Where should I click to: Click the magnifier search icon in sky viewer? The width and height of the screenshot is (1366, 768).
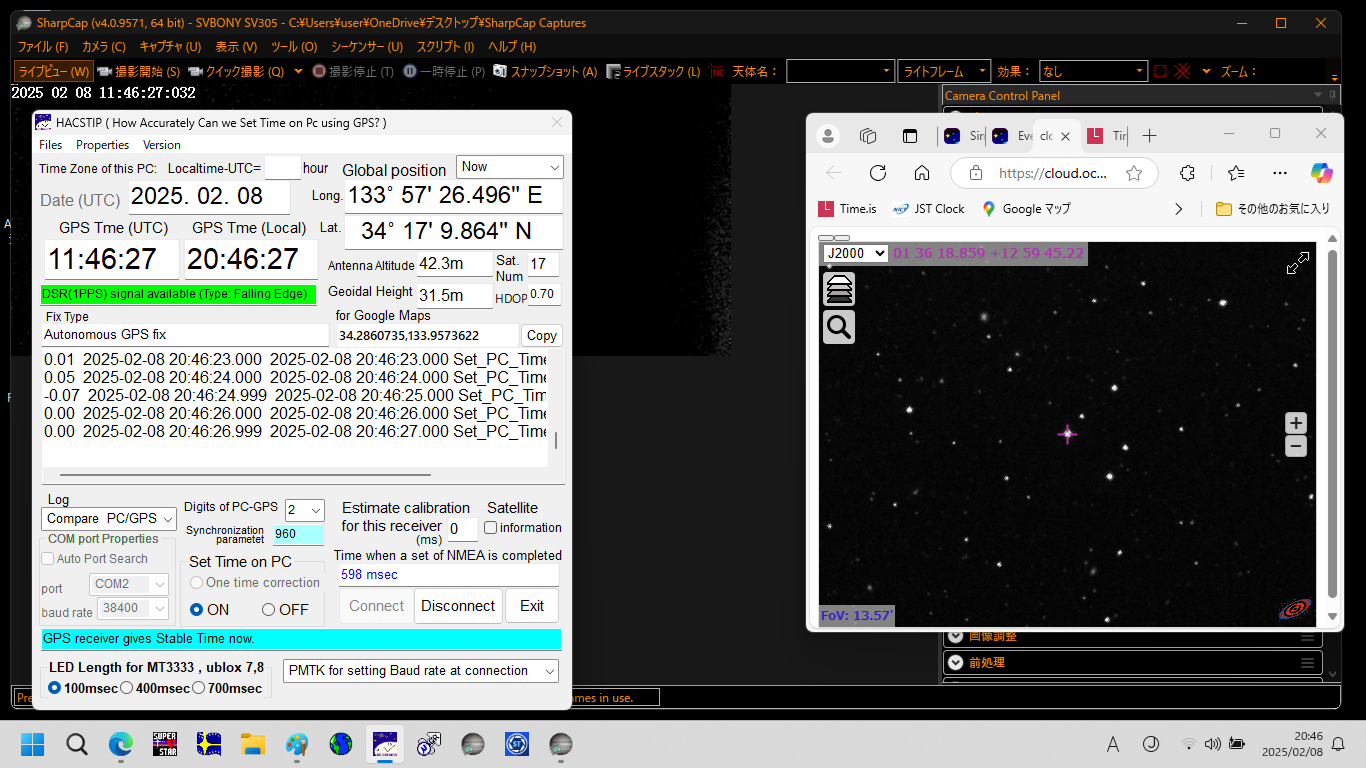click(838, 326)
